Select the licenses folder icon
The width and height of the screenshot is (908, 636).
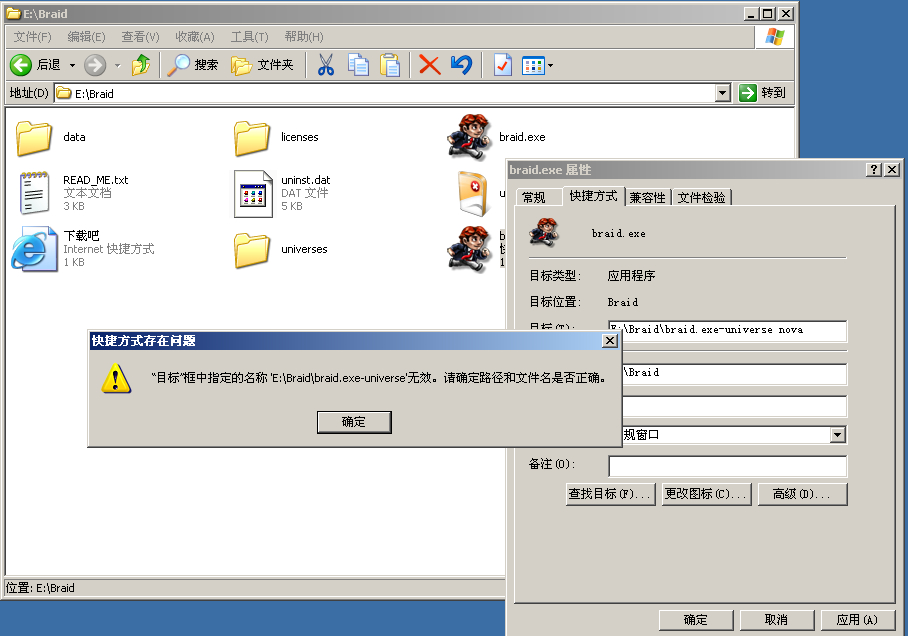tap(252, 138)
